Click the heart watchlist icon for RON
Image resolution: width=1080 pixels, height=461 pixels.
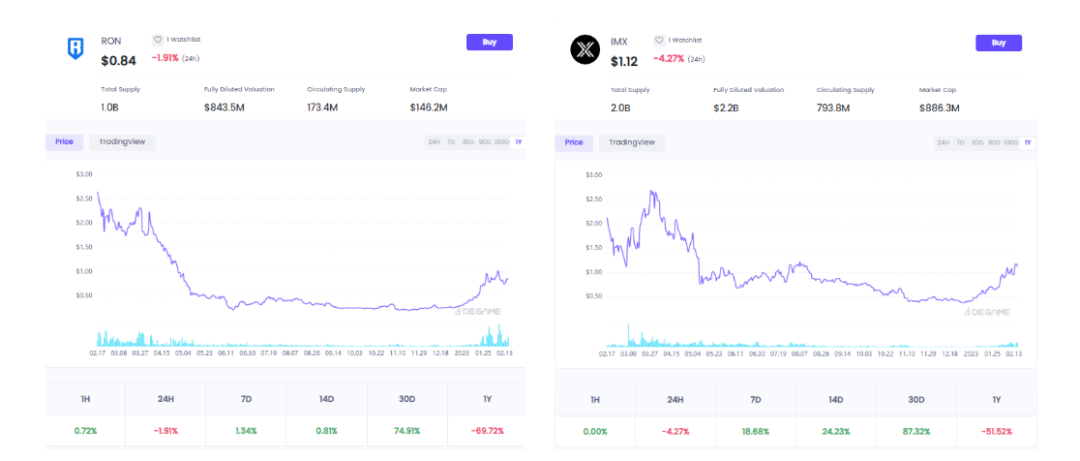(x=157, y=40)
